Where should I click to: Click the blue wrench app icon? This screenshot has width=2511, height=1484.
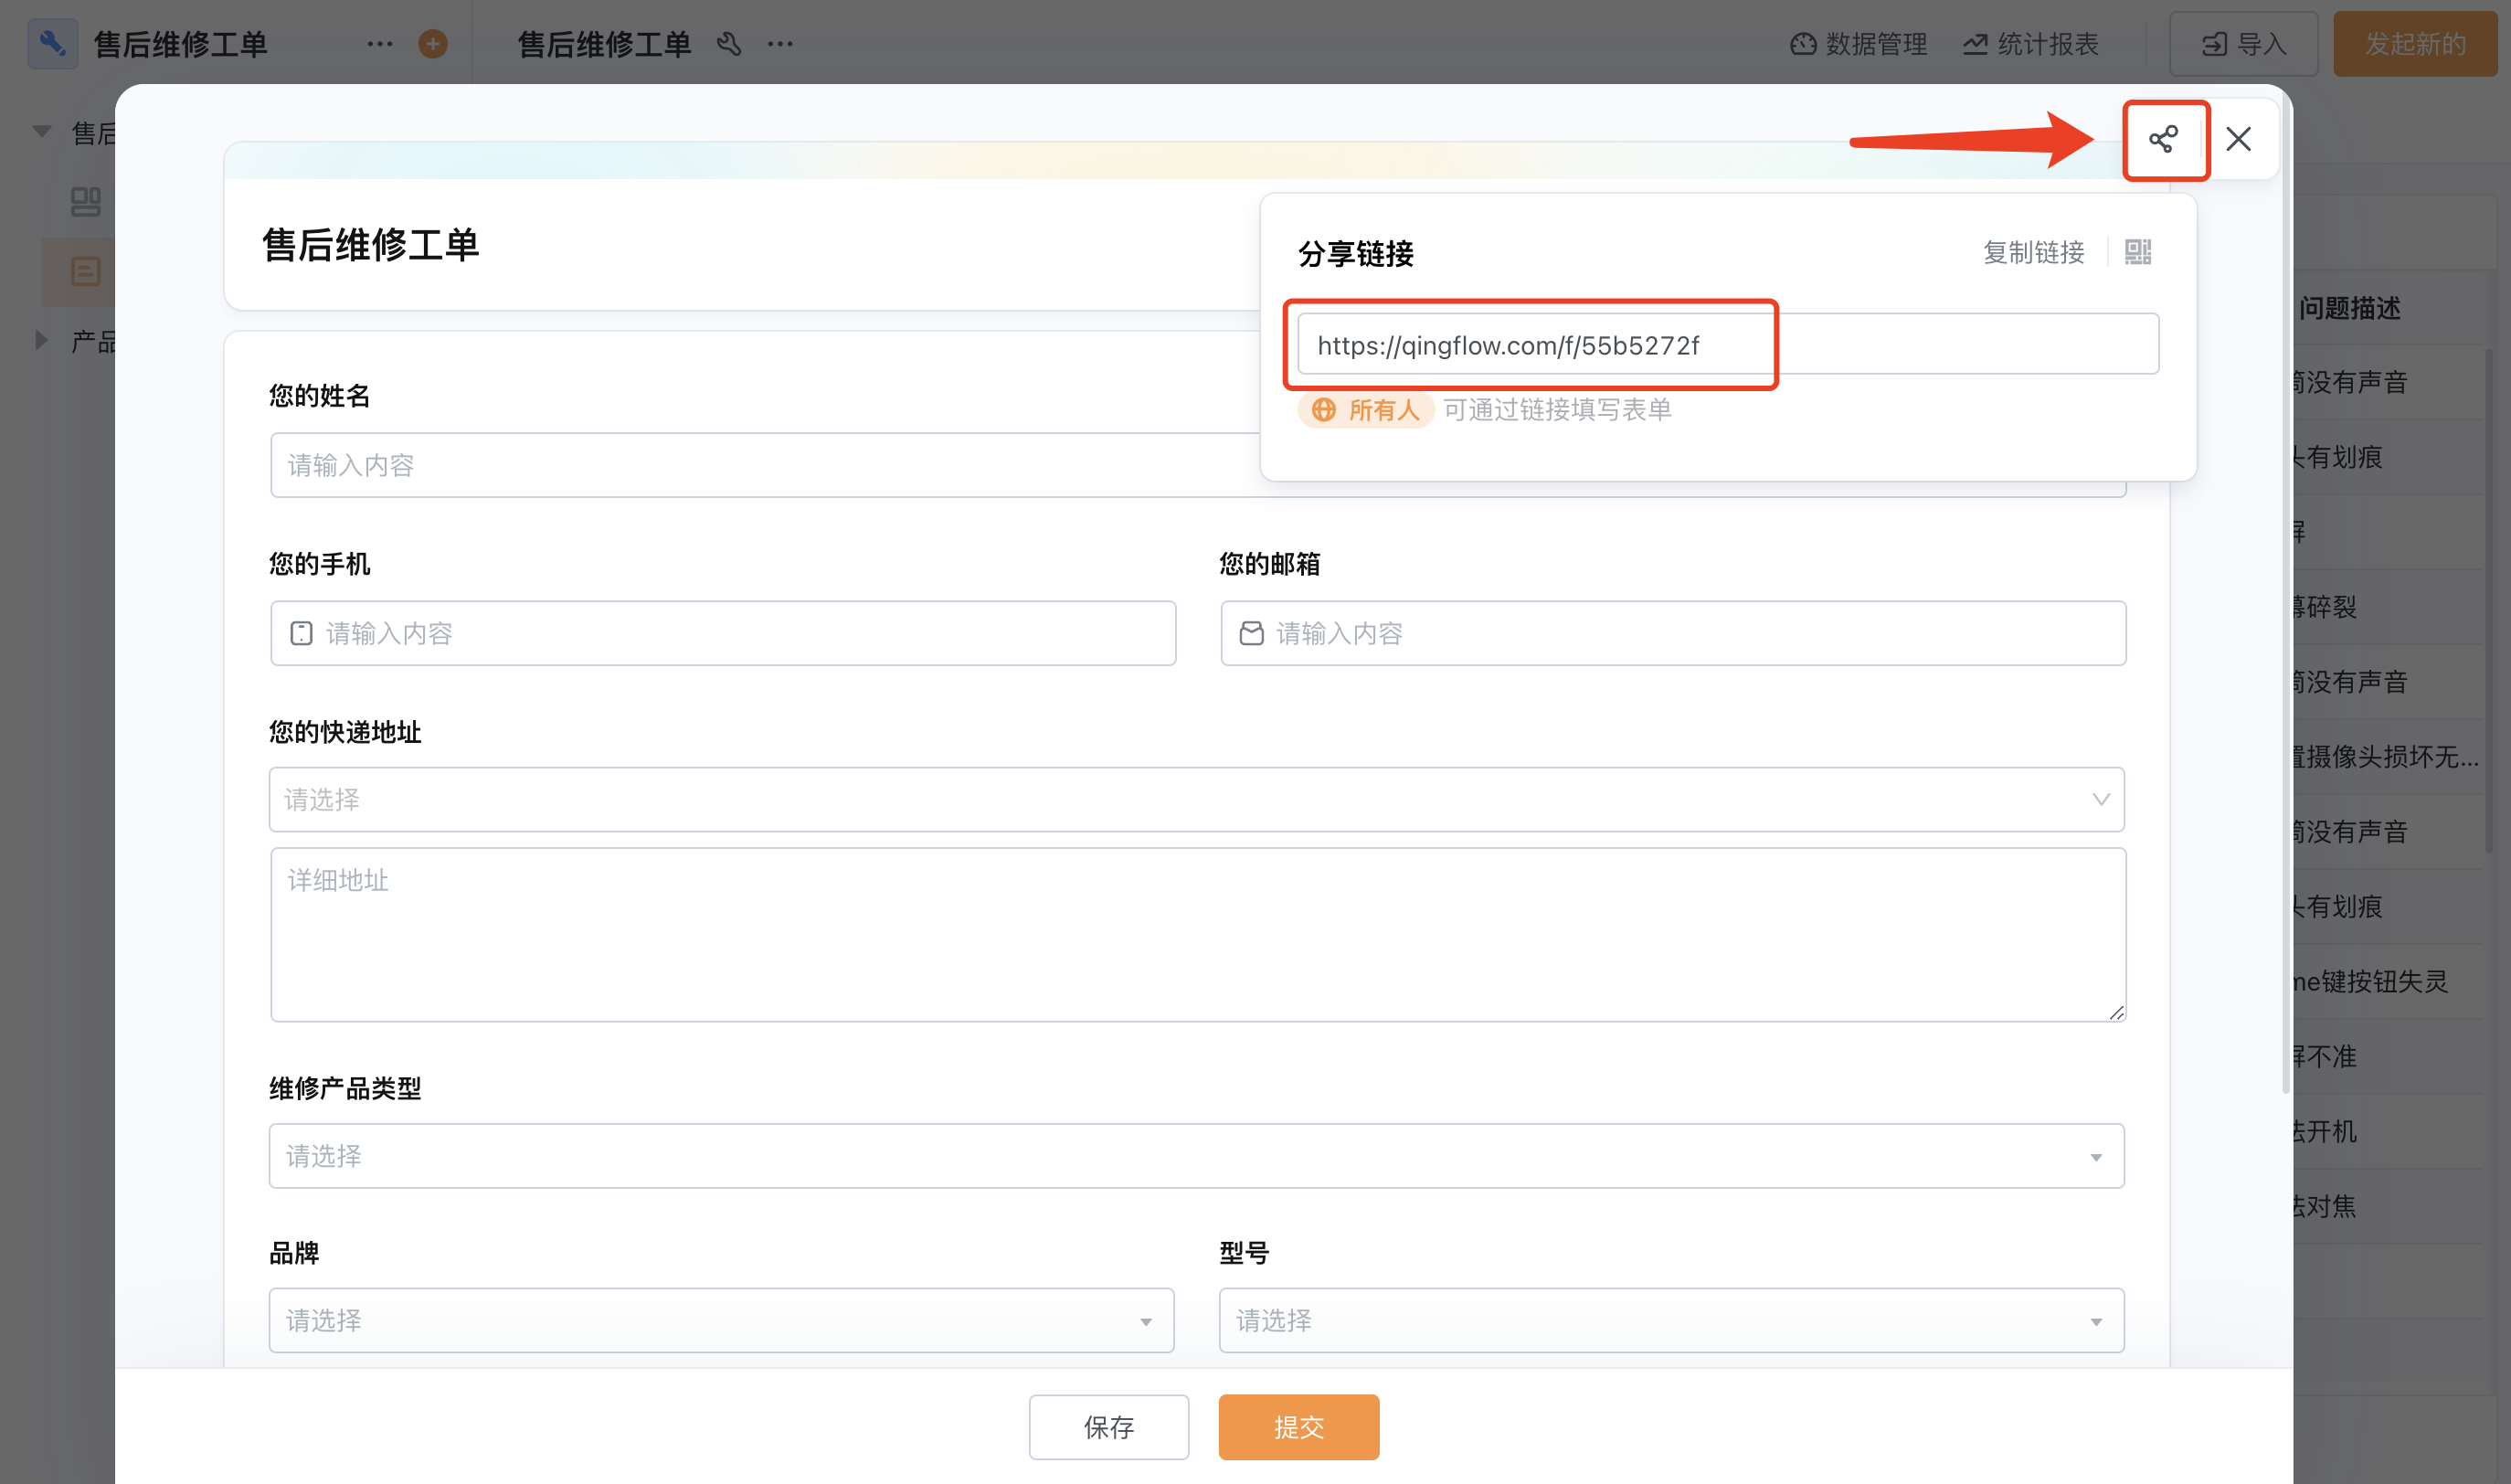coord(52,43)
